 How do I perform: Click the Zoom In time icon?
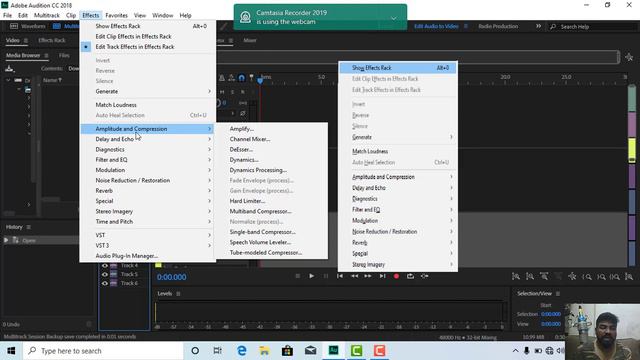(x=544, y=277)
